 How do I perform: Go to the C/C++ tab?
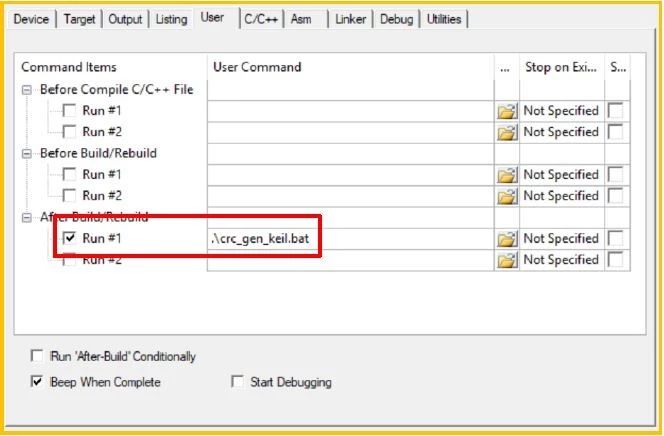261,19
